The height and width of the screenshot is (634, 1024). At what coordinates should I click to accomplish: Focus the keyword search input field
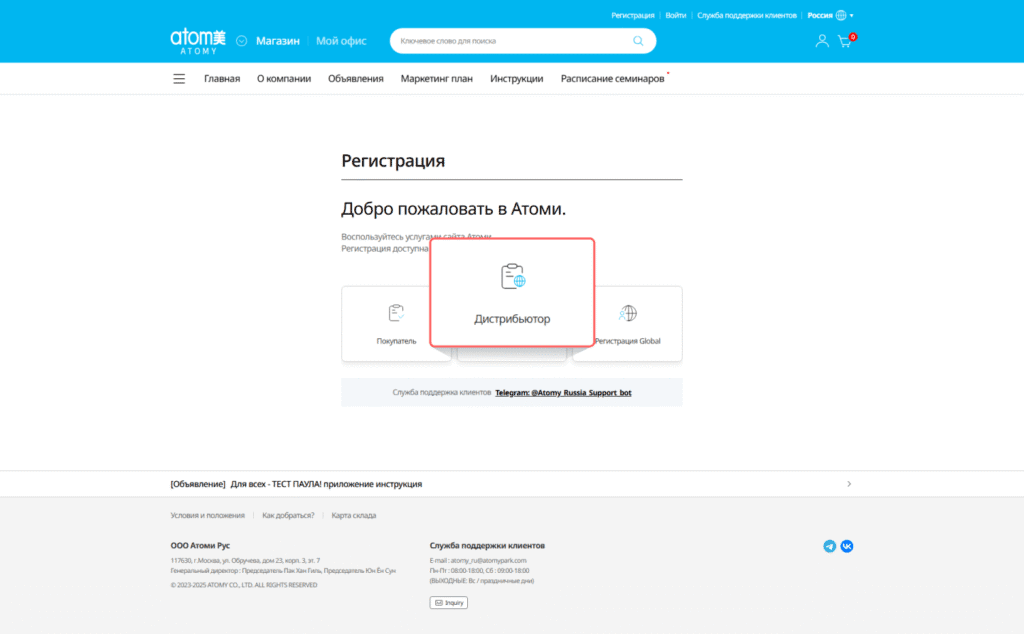coord(510,41)
